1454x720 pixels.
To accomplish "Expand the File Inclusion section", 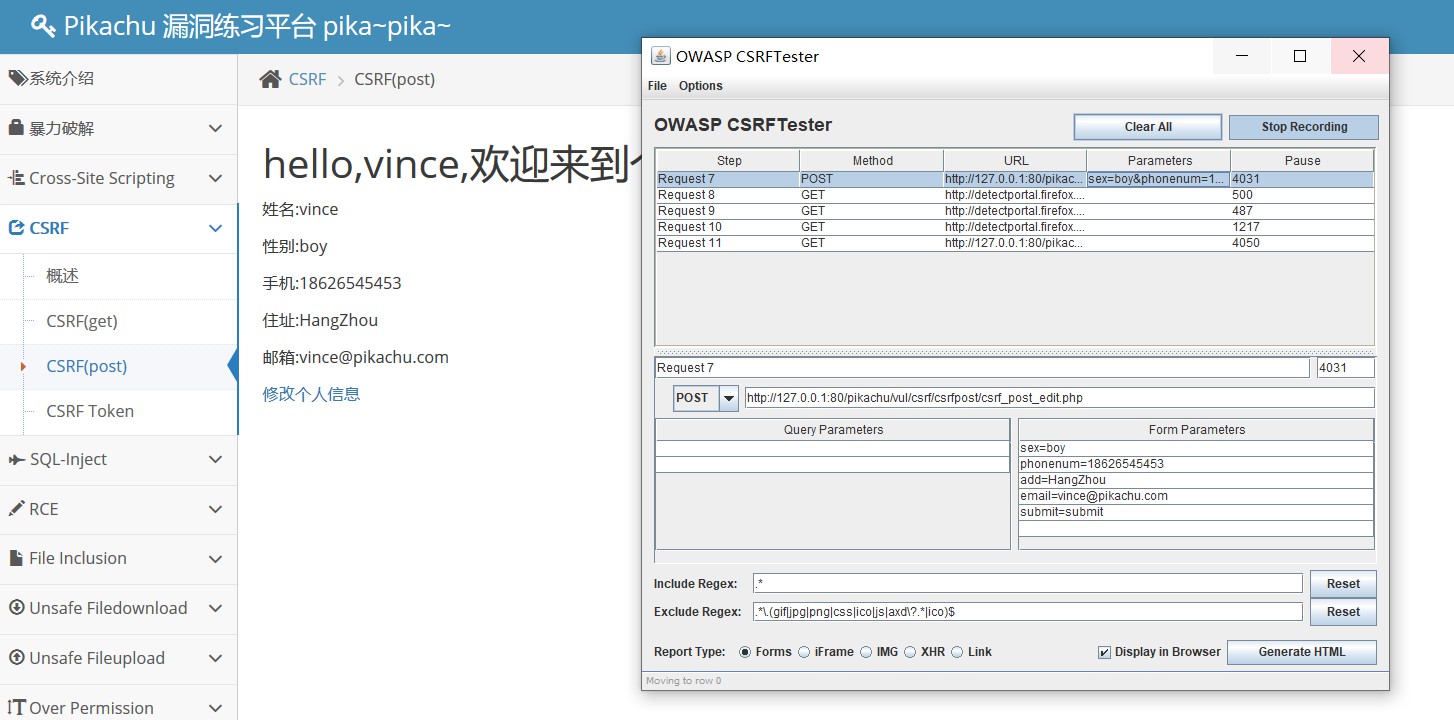I will point(215,559).
